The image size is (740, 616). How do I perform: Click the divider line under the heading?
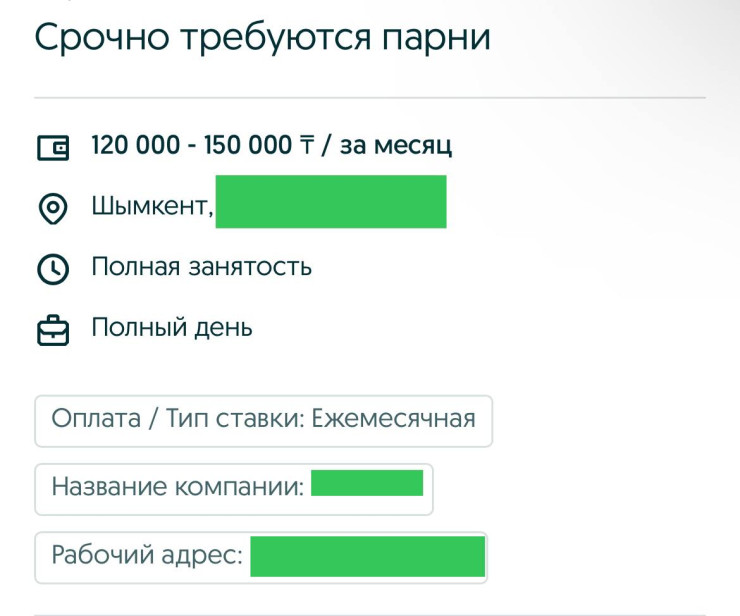370,98
